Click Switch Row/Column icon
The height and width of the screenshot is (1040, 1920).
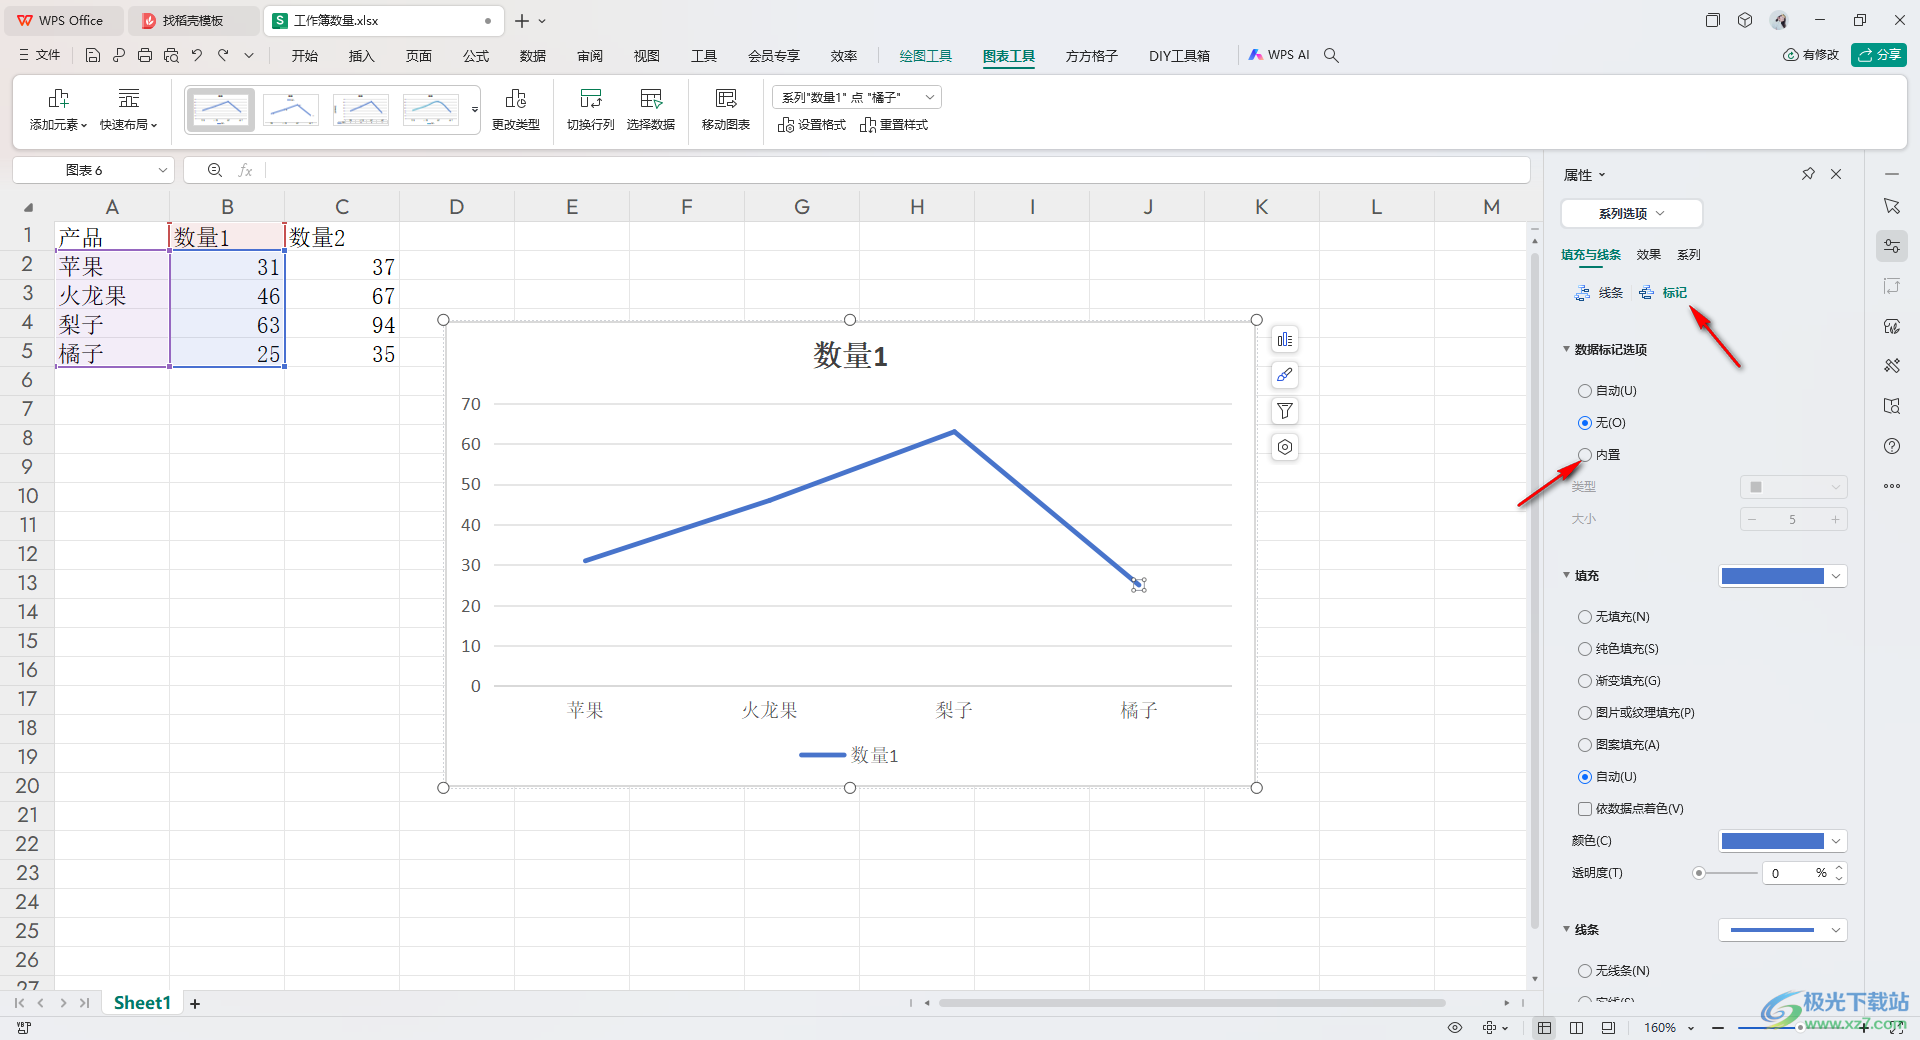tap(591, 109)
